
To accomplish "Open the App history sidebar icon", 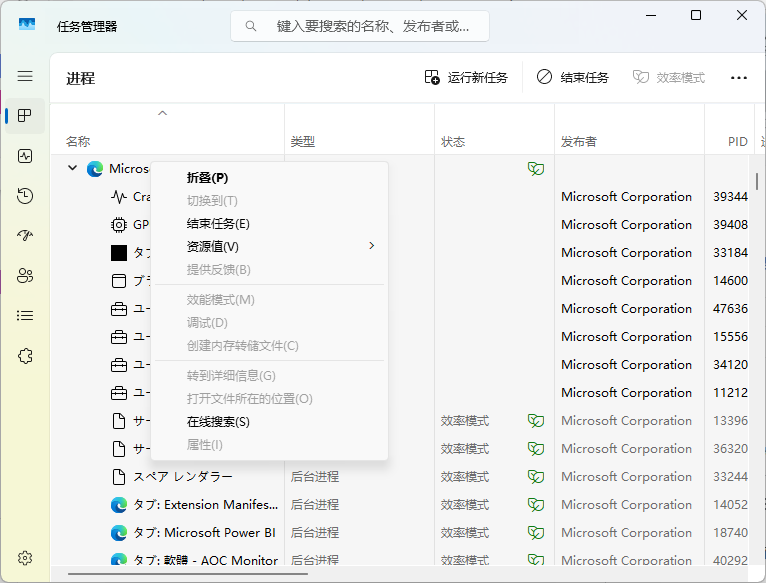I will [x=25, y=196].
